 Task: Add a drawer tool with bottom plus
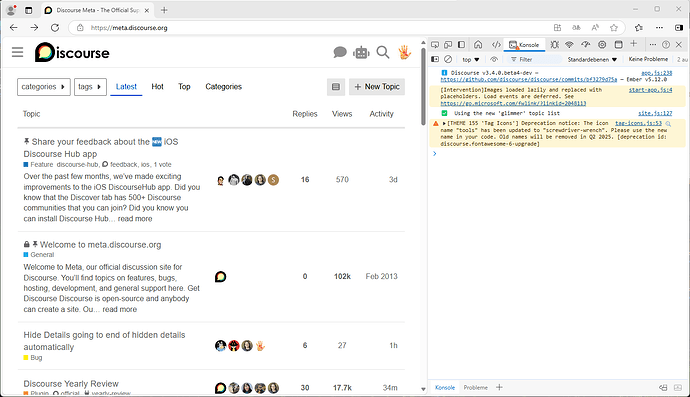499,387
